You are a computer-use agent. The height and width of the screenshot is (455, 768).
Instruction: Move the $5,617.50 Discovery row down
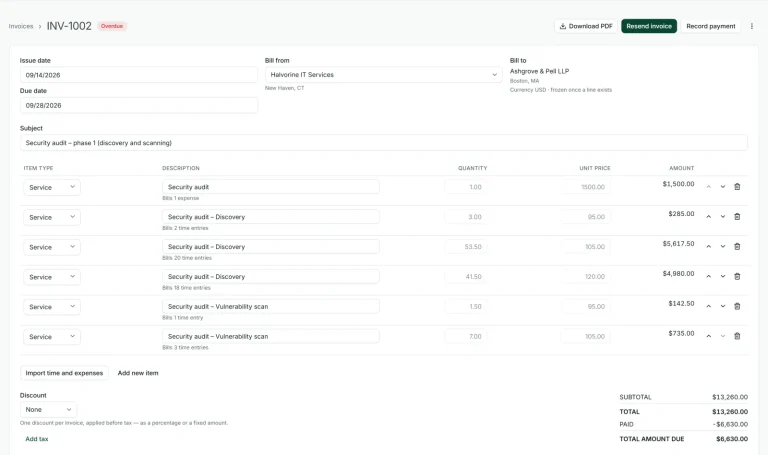click(723, 246)
